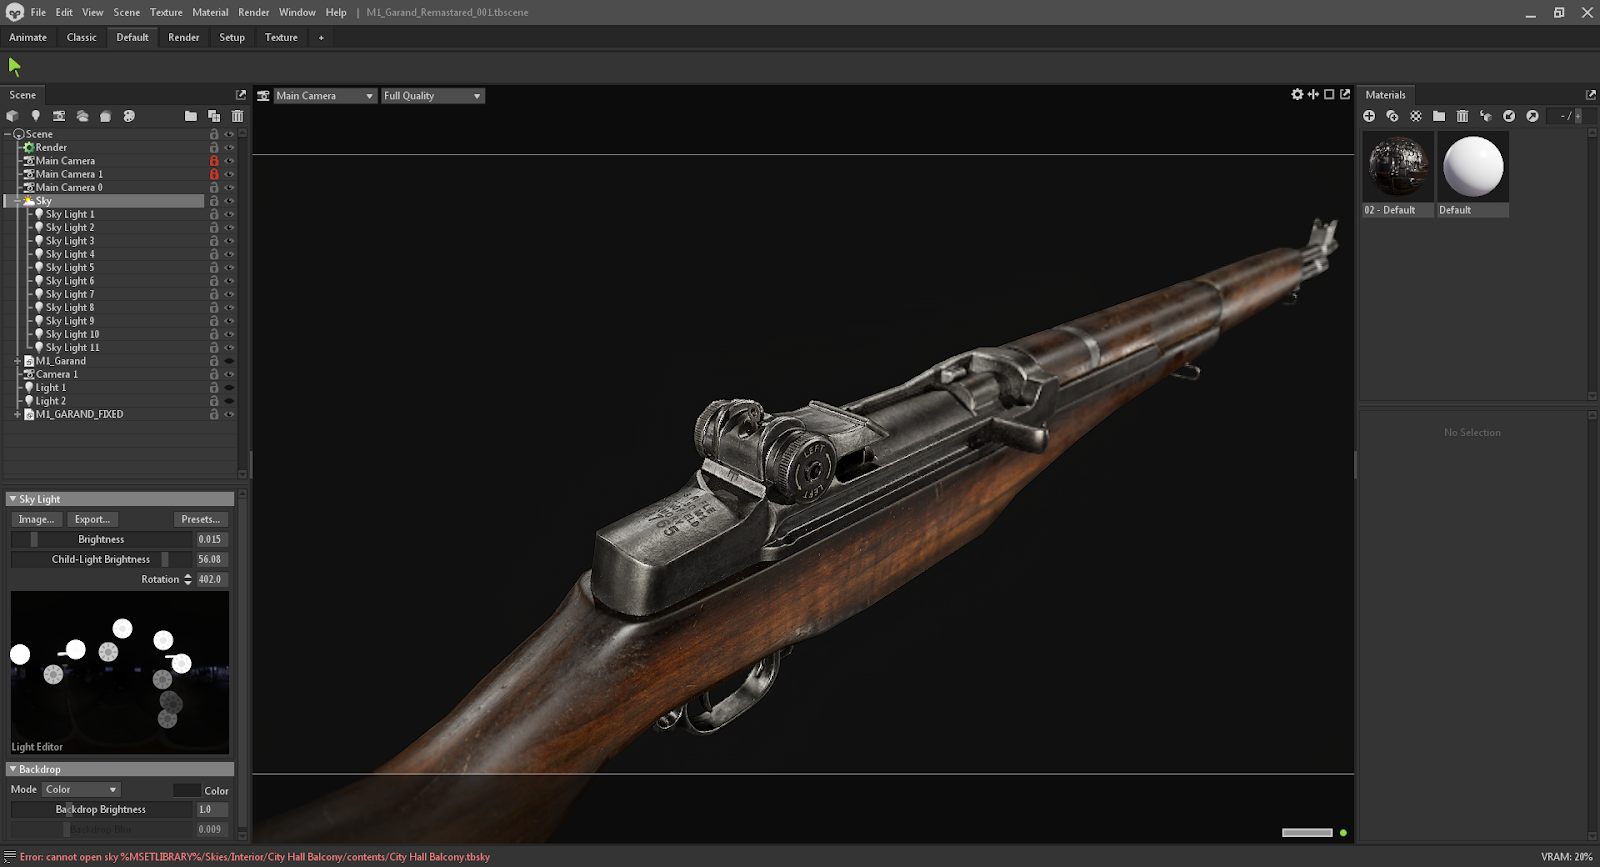Collapse the Sky tree node
Viewport: 1600px width, 867px height.
point(18,201)
